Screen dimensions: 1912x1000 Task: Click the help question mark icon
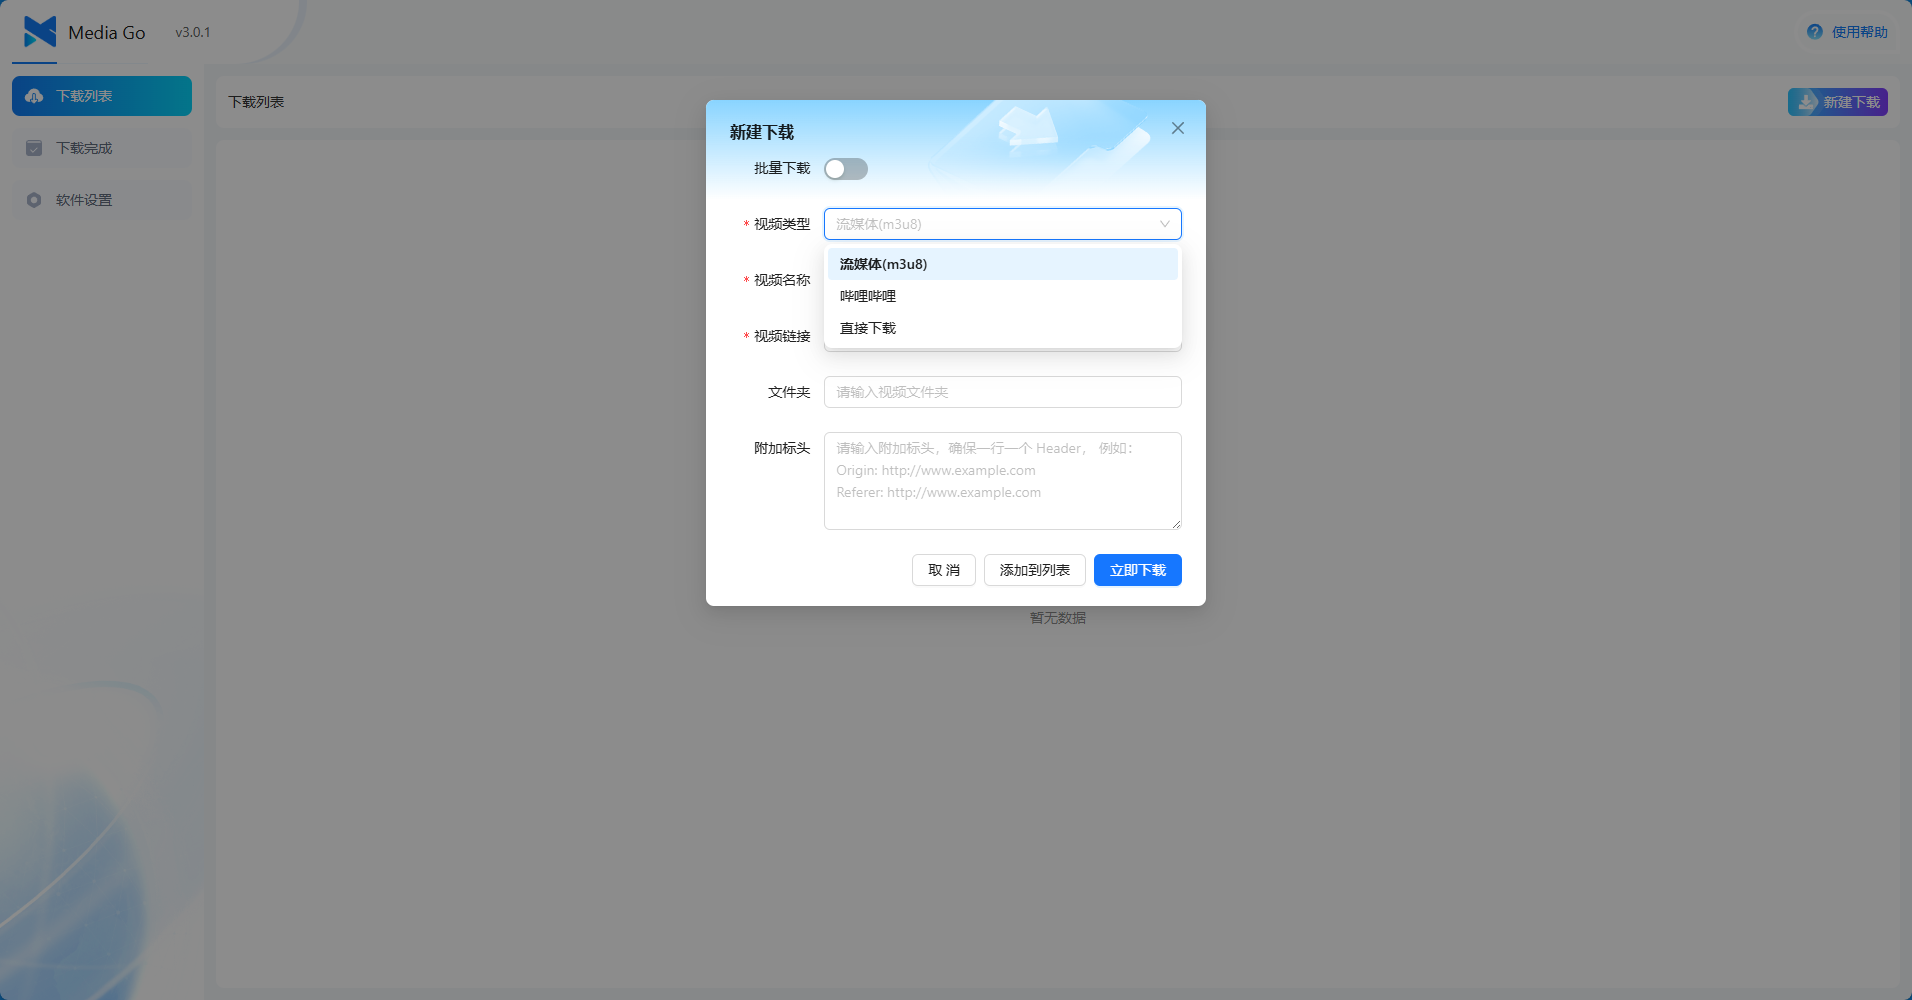(1815, 32)
